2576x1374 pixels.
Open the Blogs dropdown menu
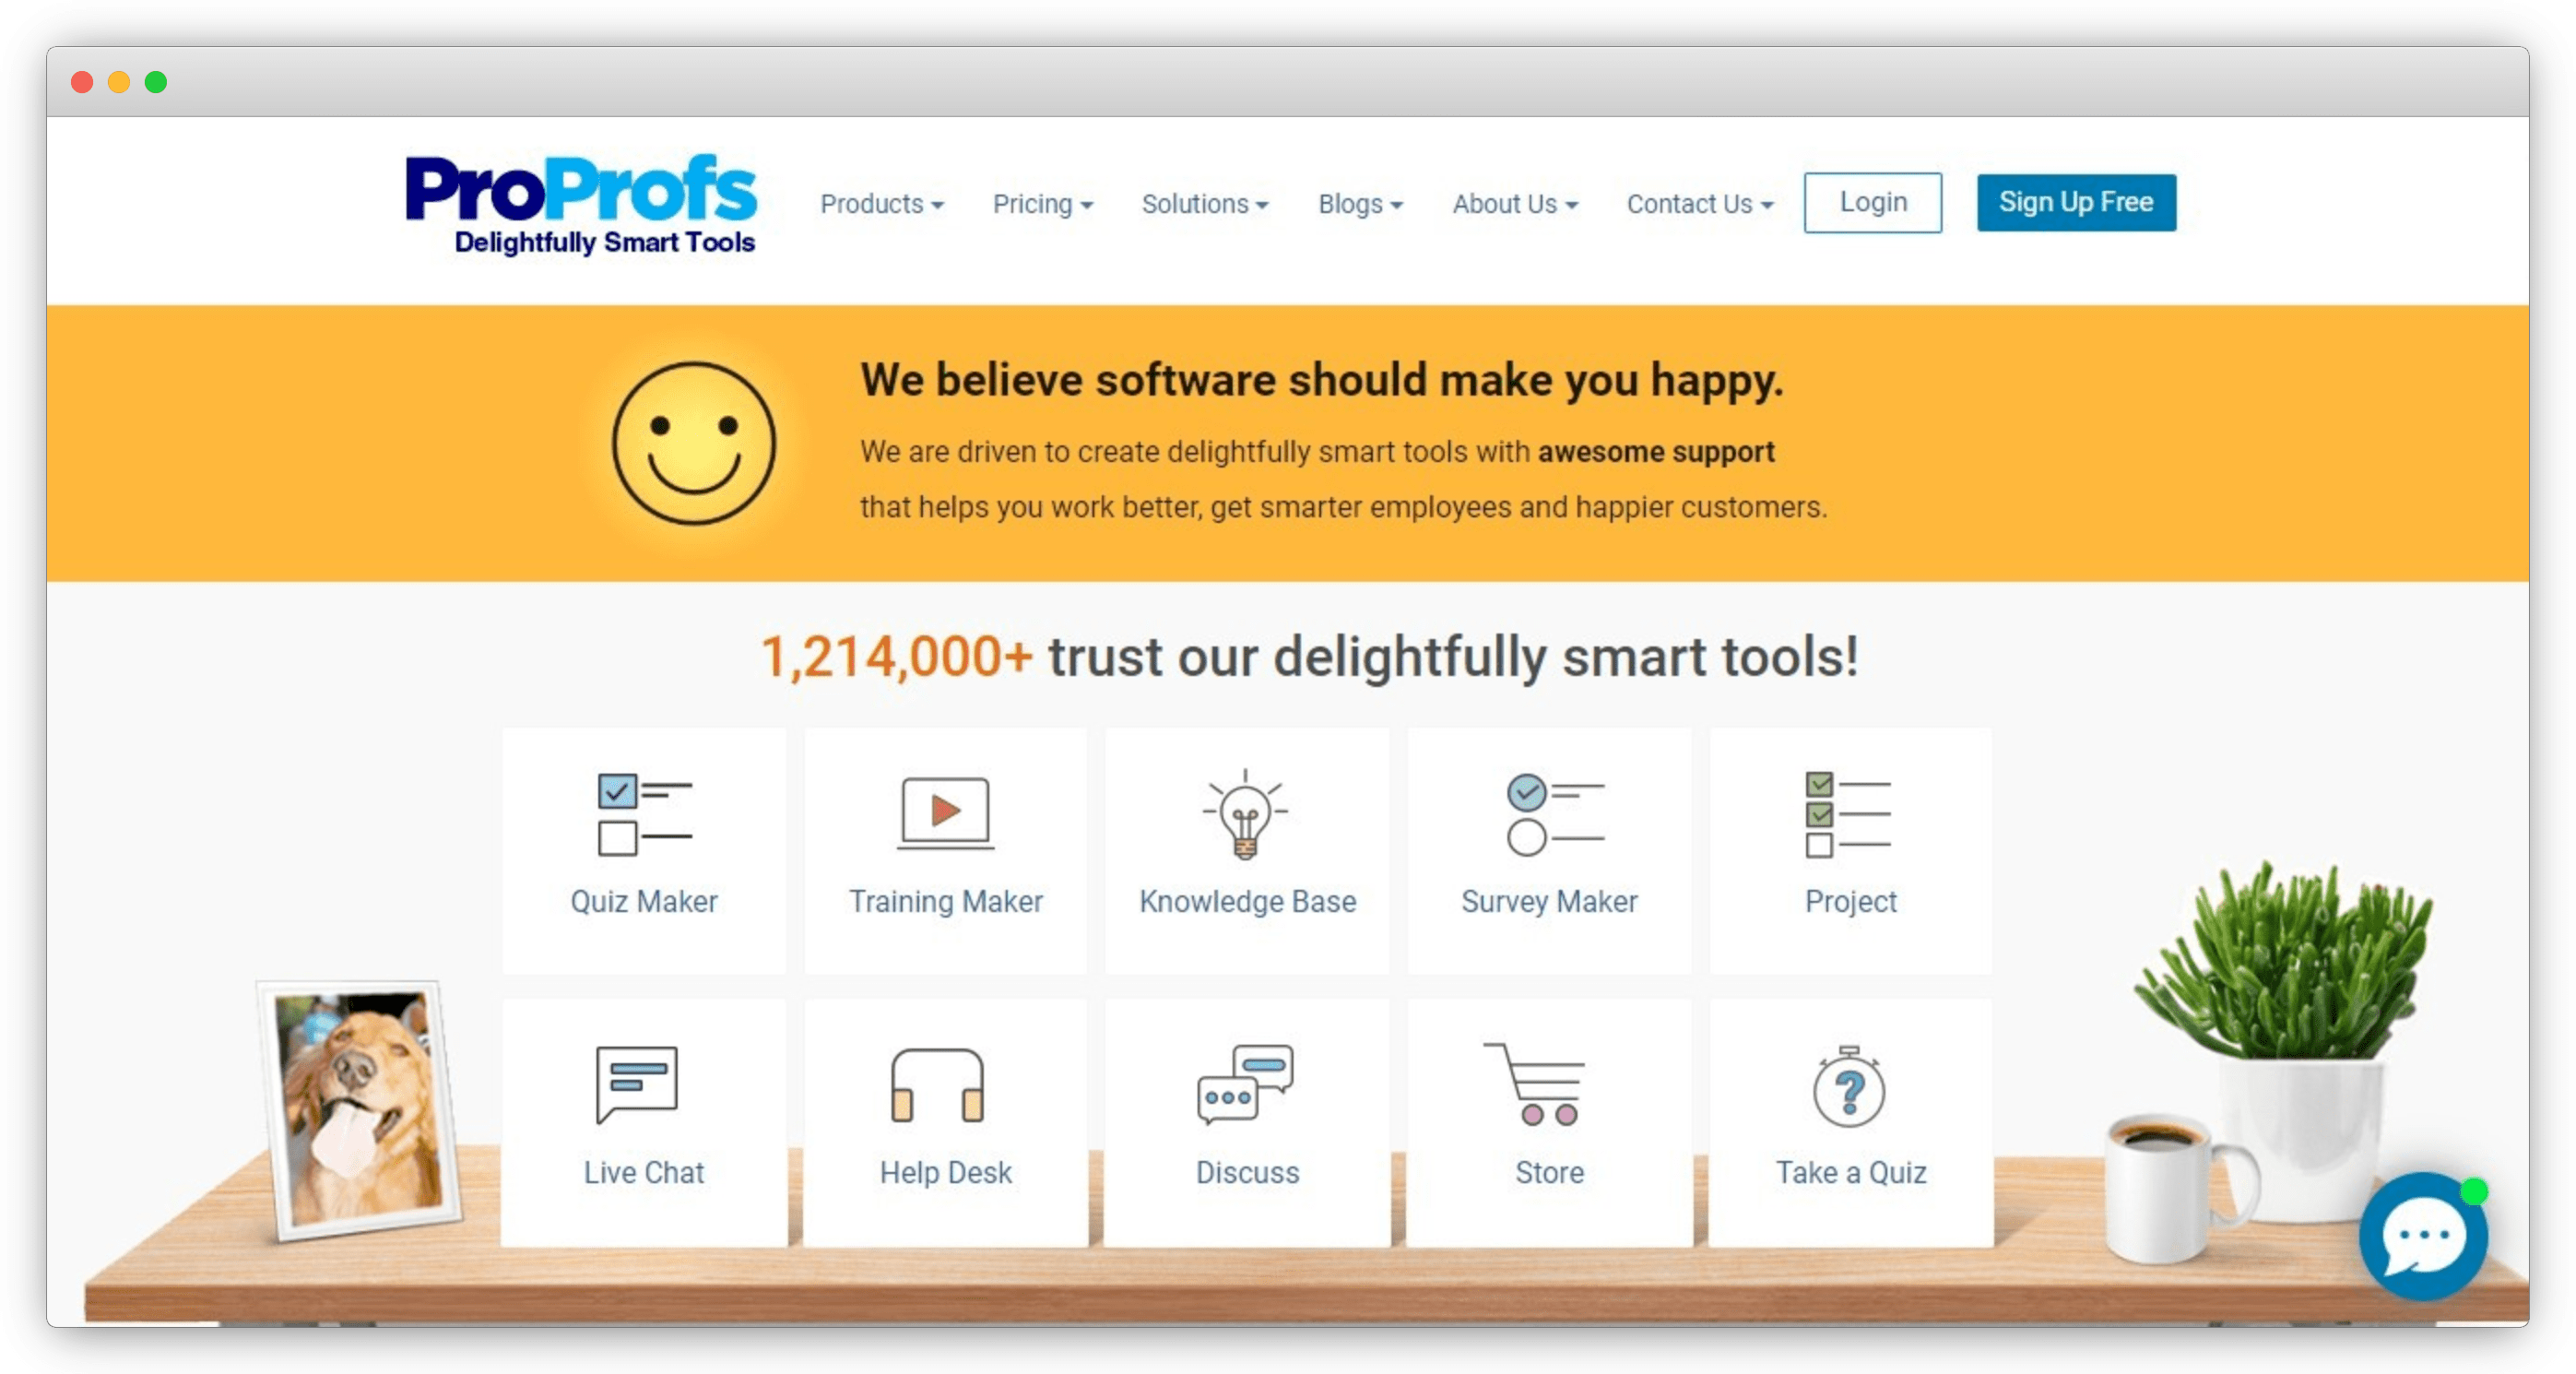tap(1360, 204)
